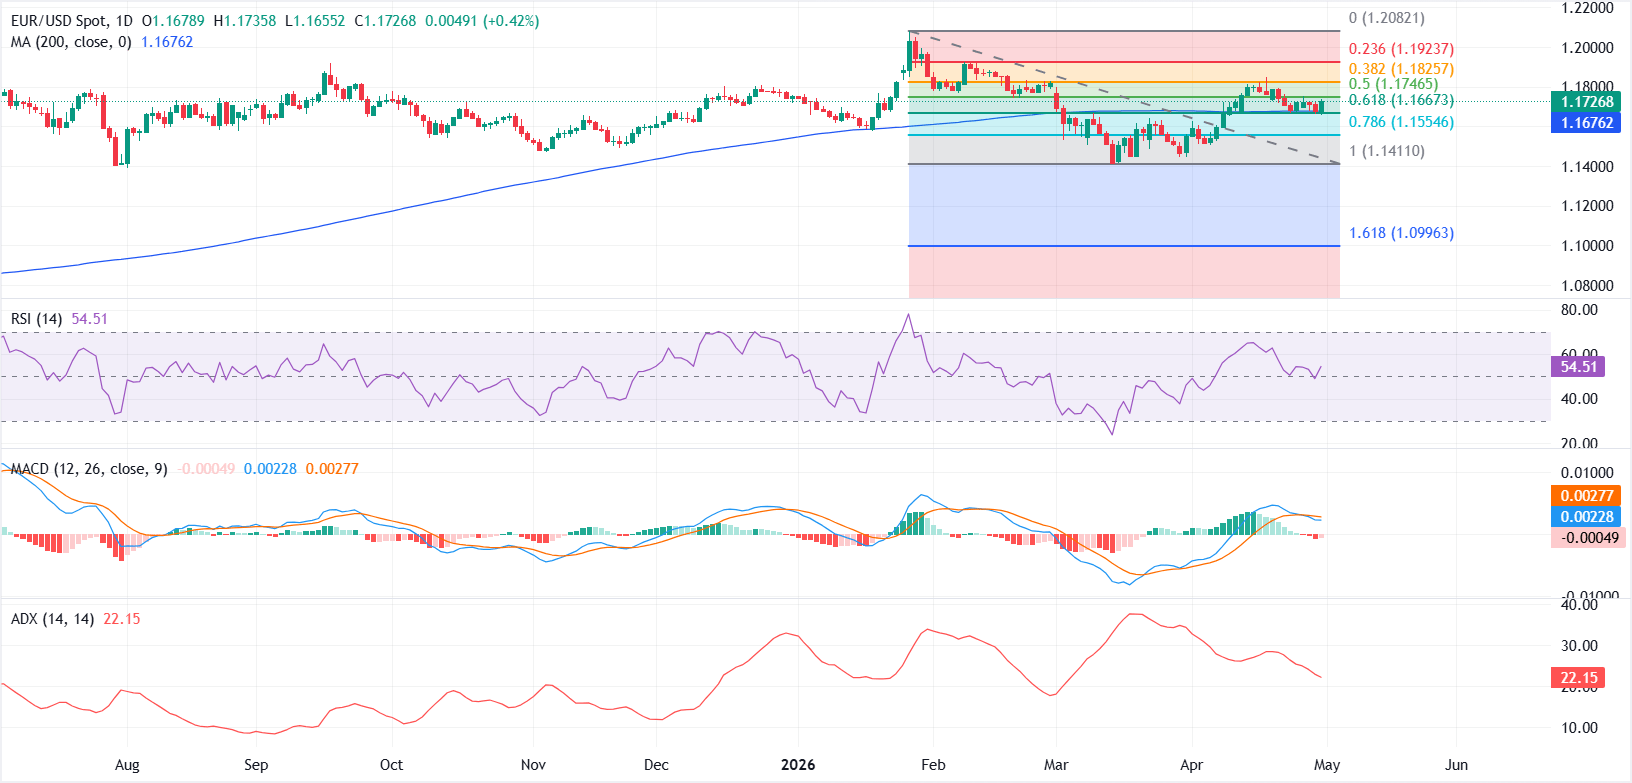
Task: Click the blue 1.16762 moving average tag
Action: pyautogui.click(x=1587, y=123)
